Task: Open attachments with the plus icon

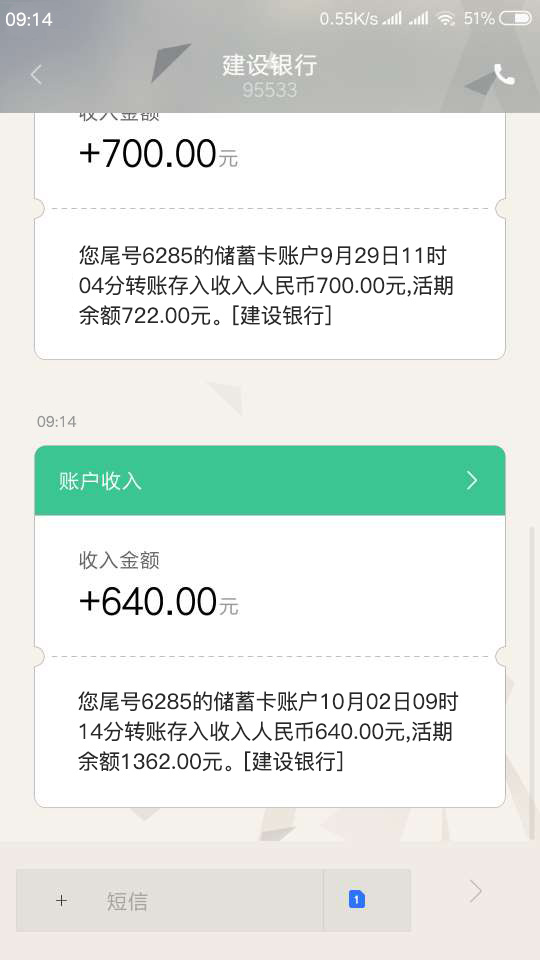Action: 61,901
